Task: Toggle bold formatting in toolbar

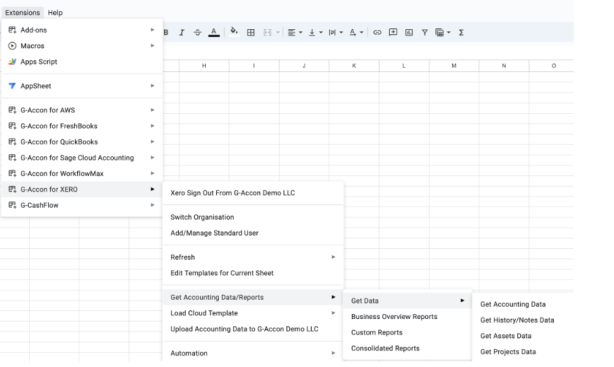Action: click(x=166, y=33)
